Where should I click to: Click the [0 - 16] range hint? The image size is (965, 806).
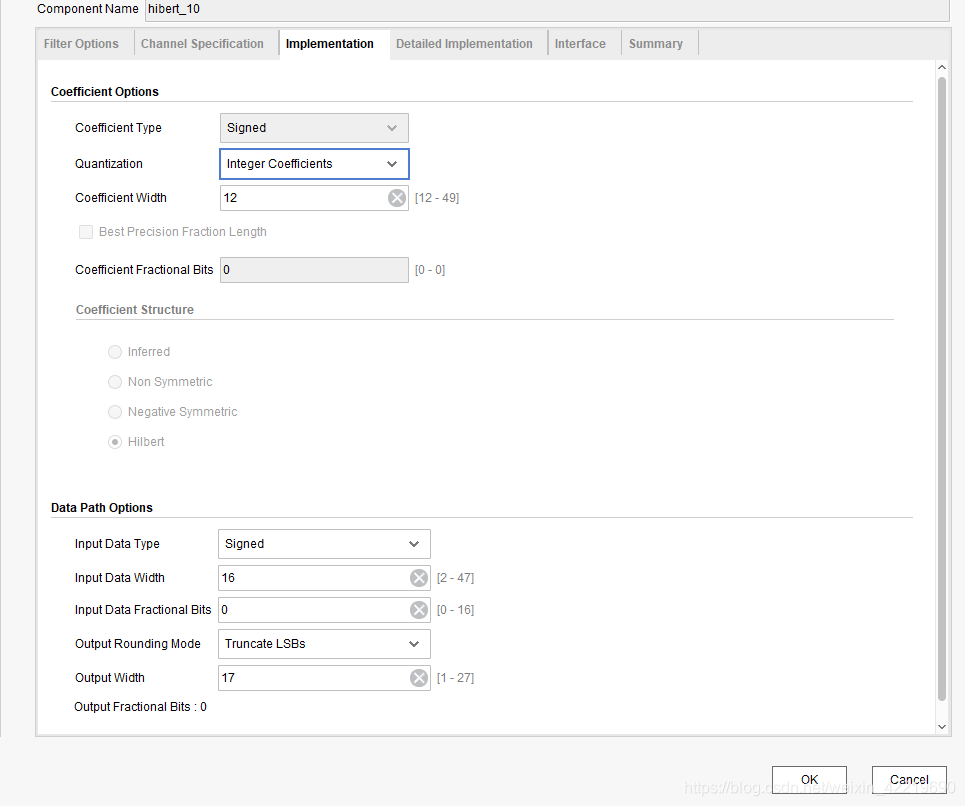[455, 610]
